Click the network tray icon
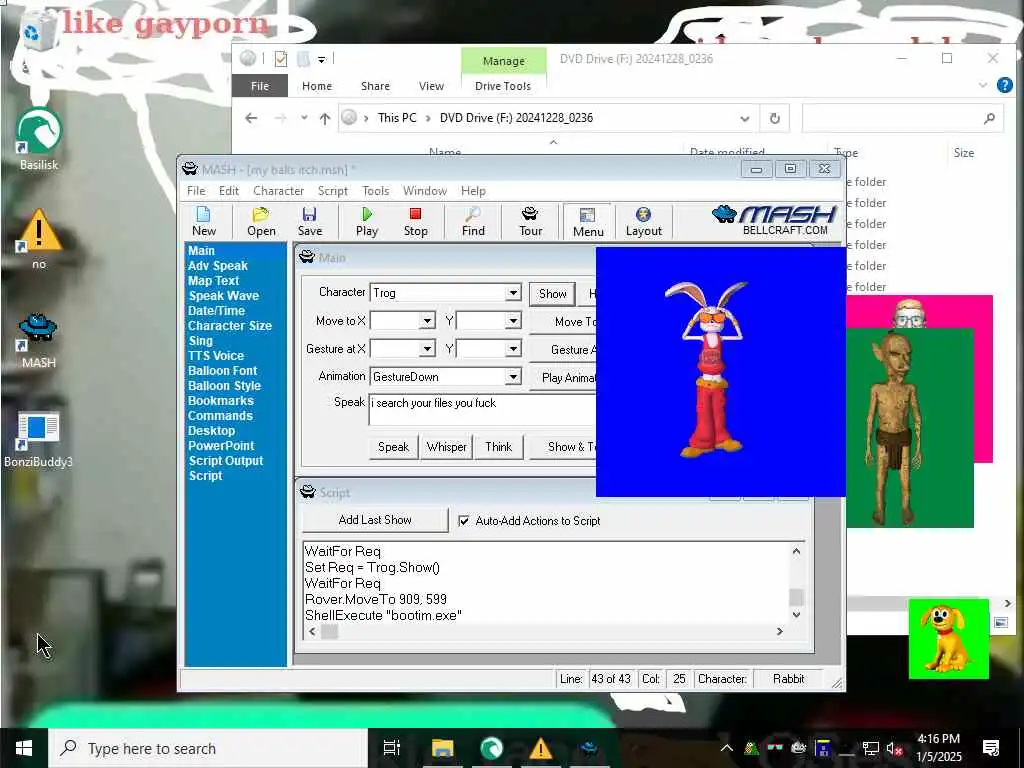 tap(870, 748)
